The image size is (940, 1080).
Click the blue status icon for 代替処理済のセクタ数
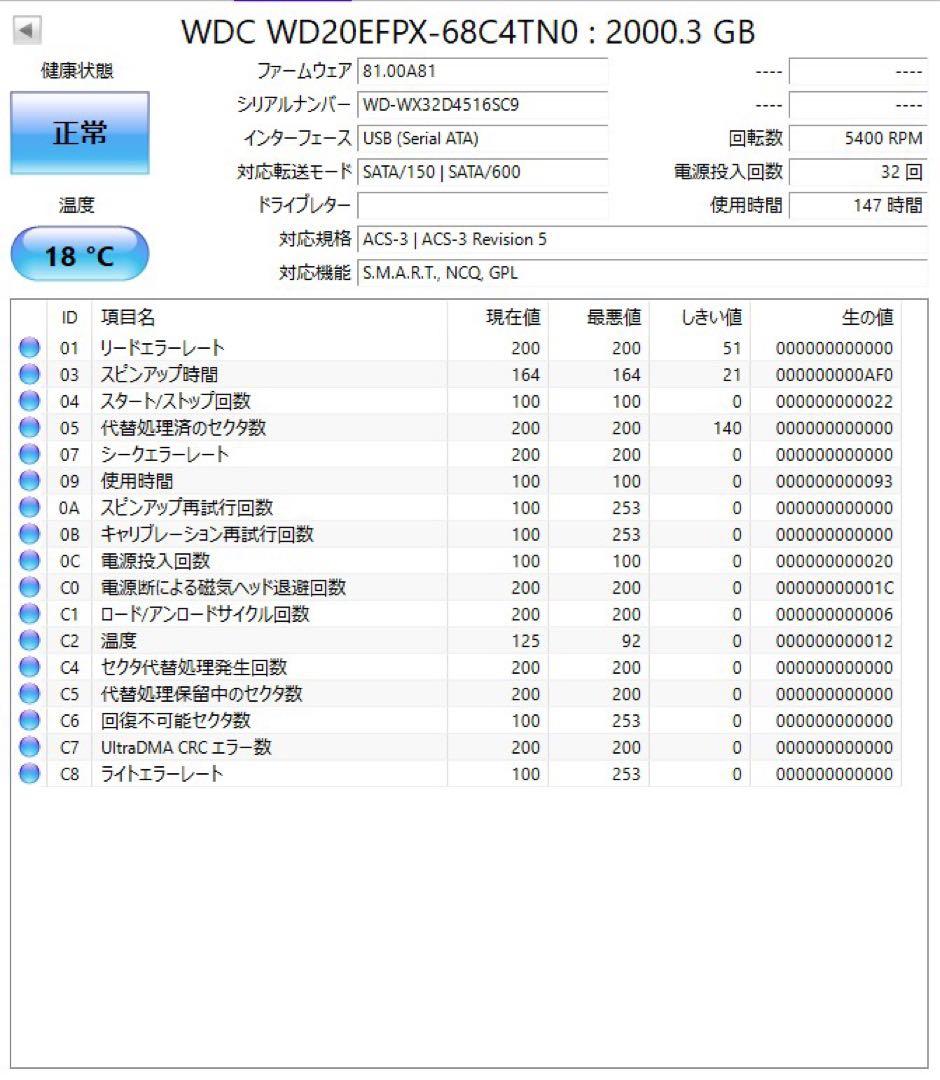click(x=28, y=428)
